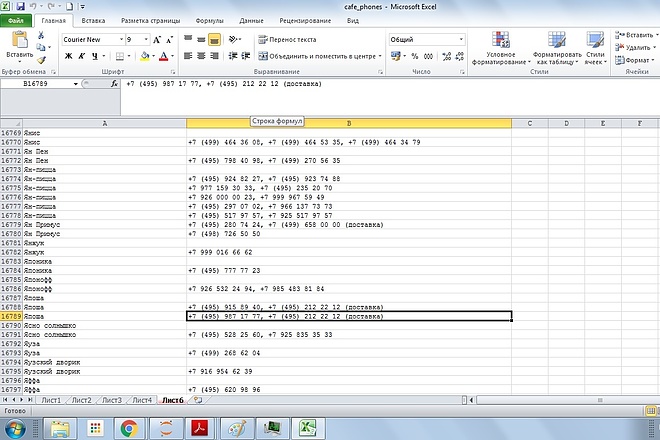Click the Paste (Вставить) clipboard icon
Screen dimensions: 660x440
point(19,40)
